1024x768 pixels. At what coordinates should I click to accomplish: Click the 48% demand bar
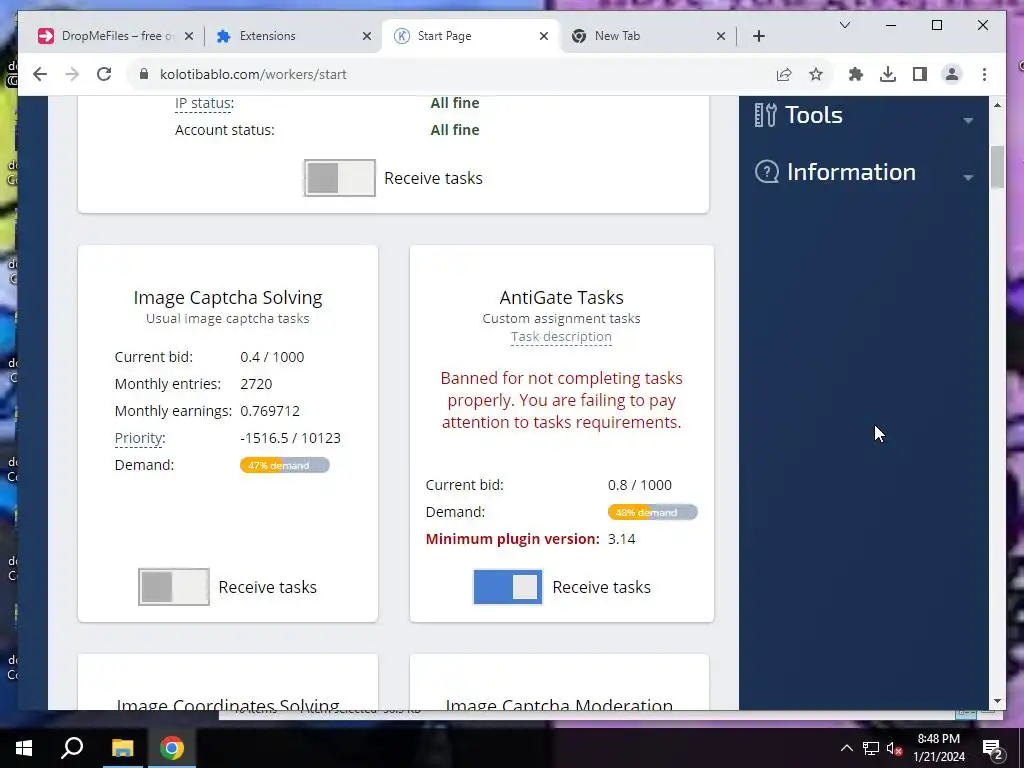pos(652,512)
